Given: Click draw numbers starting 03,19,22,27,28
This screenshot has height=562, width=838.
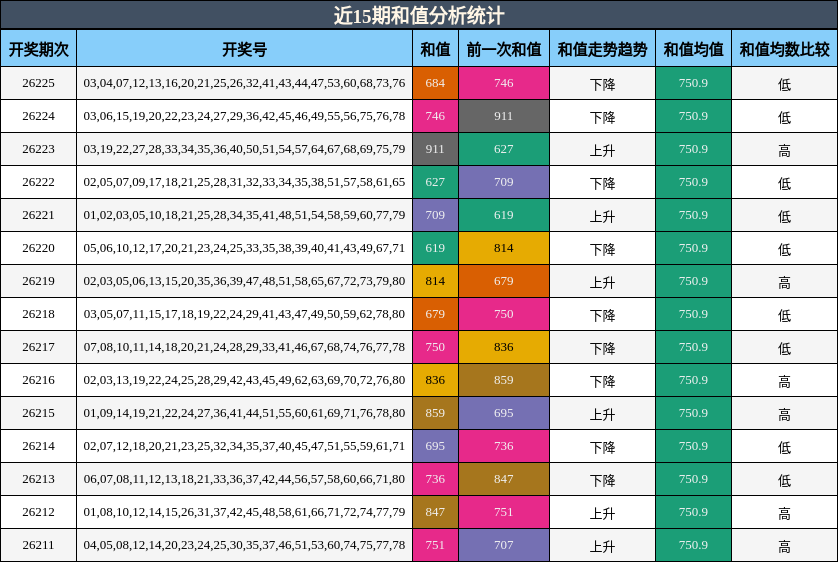Looking at the screenshot, I should 244,149.
